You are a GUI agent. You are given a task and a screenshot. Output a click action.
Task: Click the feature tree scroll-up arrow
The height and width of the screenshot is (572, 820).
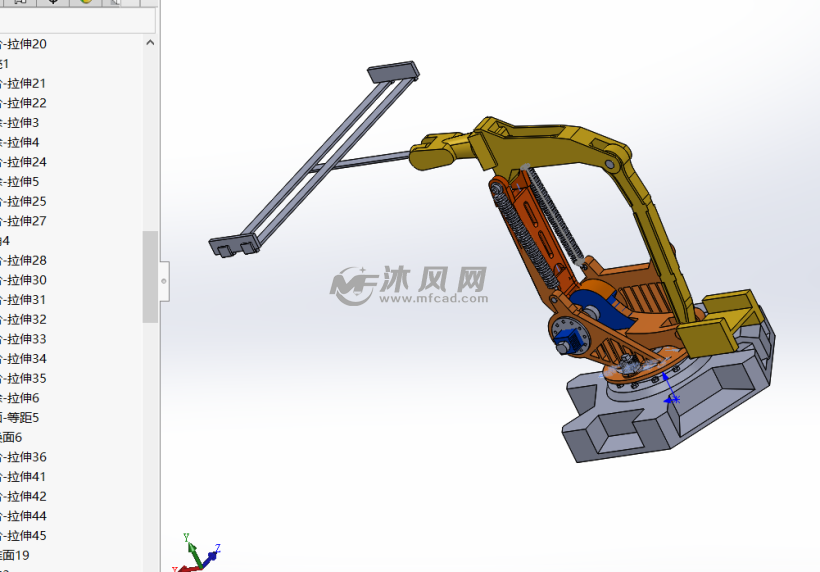(x=150, y=43)
